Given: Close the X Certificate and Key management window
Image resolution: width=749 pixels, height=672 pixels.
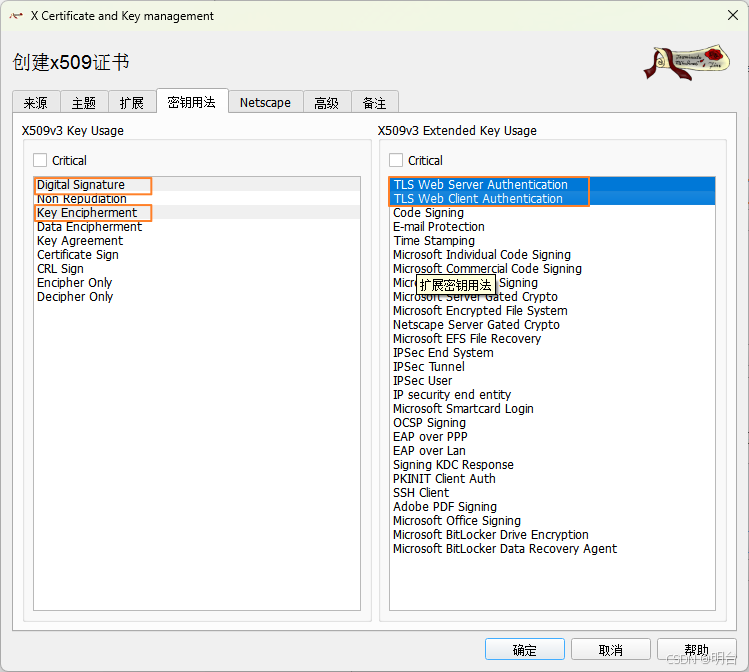Looking at the screenshot, I should 733,15.
